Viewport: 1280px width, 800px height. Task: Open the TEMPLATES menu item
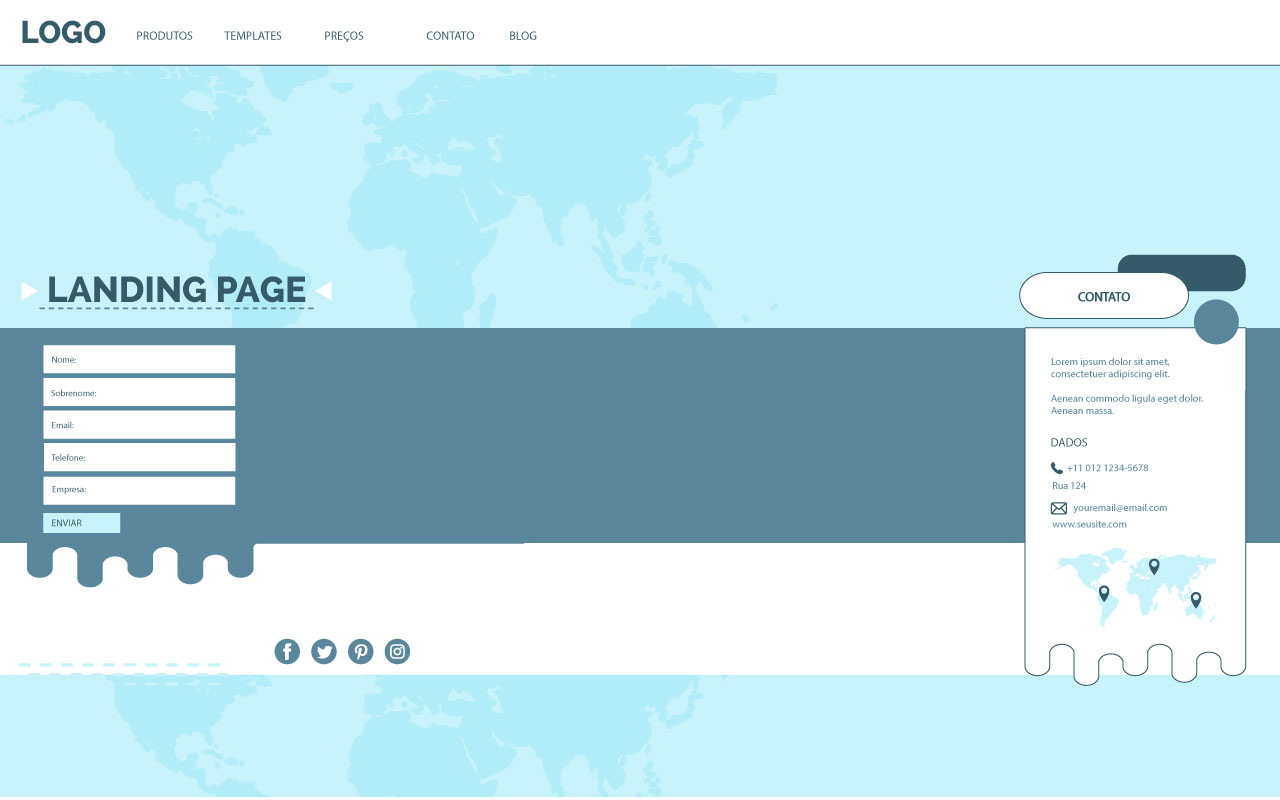point(253,36)
